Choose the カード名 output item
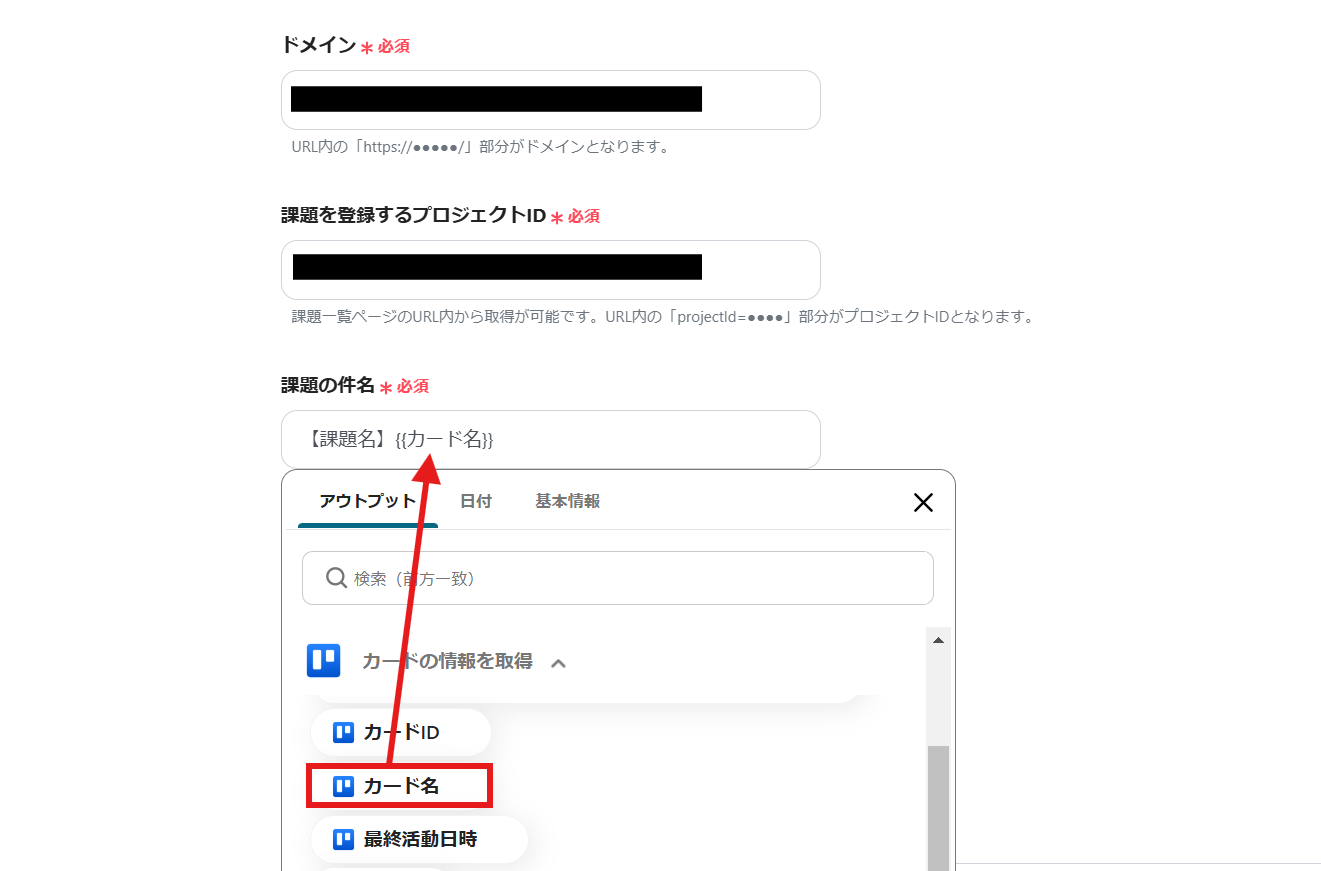The width and height of the screenshot is (1321, 871). point(399,786)
